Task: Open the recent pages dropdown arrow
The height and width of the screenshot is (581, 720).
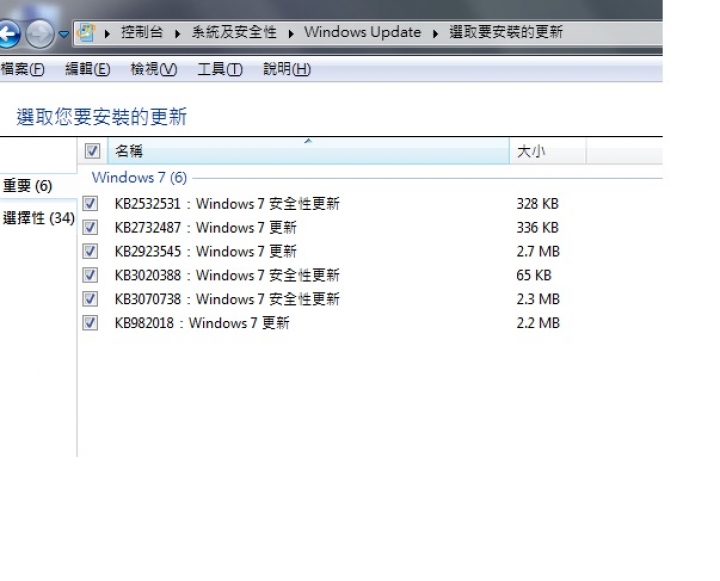Action: 64,34
